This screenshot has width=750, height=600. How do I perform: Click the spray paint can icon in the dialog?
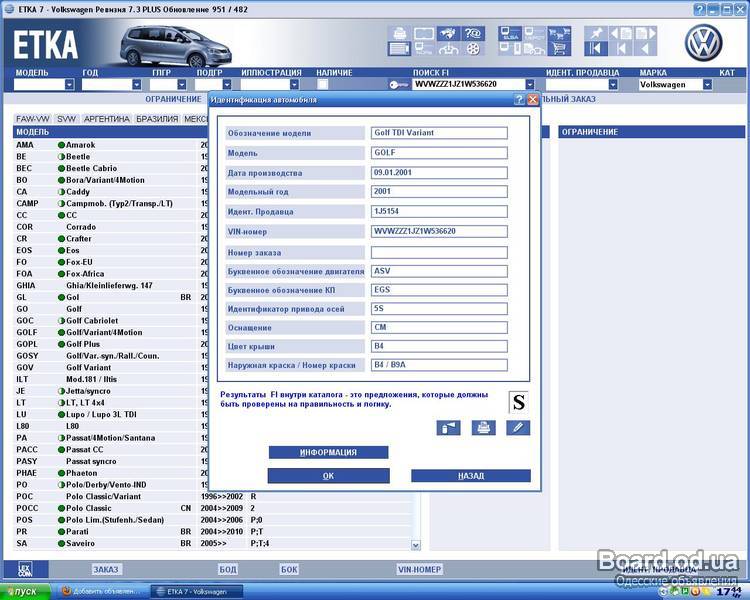(448, 428)
